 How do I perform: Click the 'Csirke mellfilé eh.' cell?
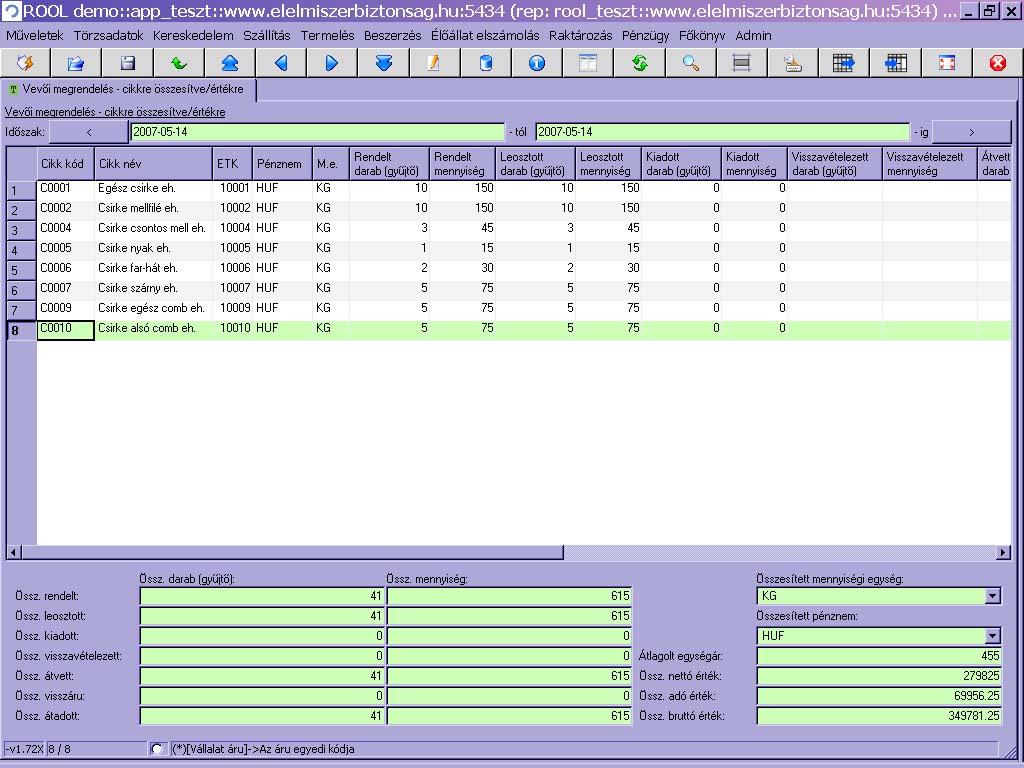(x=153, y=208)
